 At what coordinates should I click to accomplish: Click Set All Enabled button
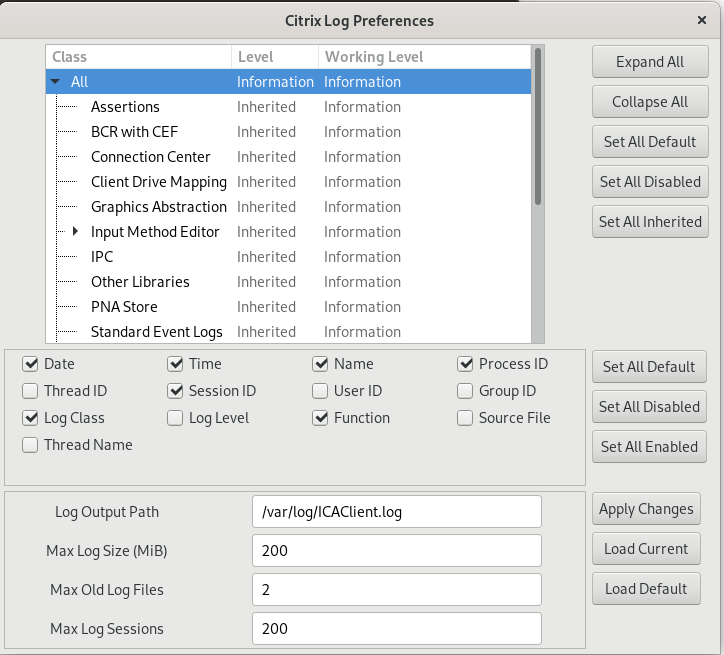point(650,447)
